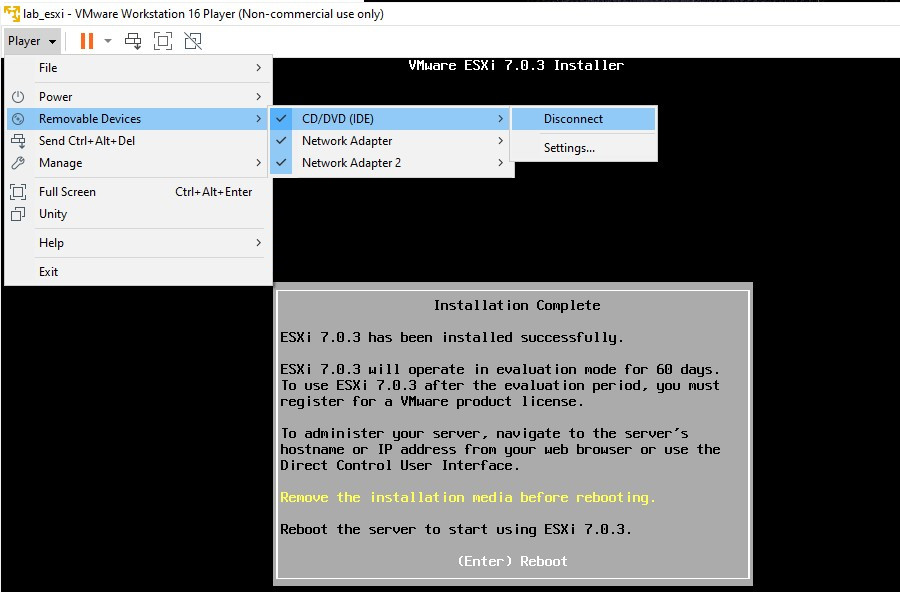Expand the Help submenu arrow
The height and width of the screenshot is (592, 900).
(x=258, y=243)
